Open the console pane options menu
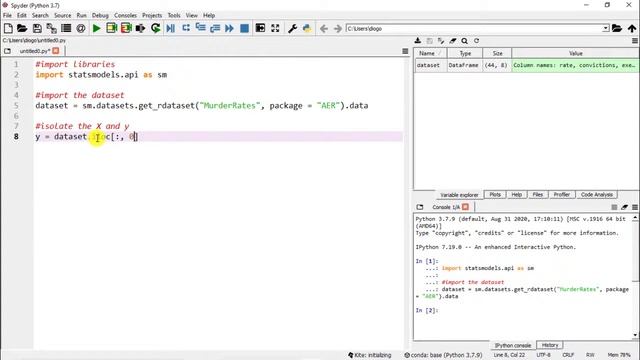Viewport: 640px width, 360px height. click(x=635, y=207)
